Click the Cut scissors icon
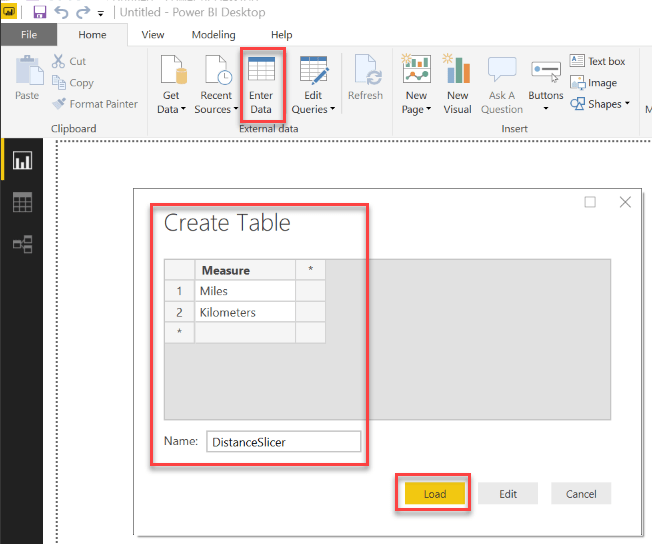The height and width of the screenshot is (544, 652). [x=58, y=61]
